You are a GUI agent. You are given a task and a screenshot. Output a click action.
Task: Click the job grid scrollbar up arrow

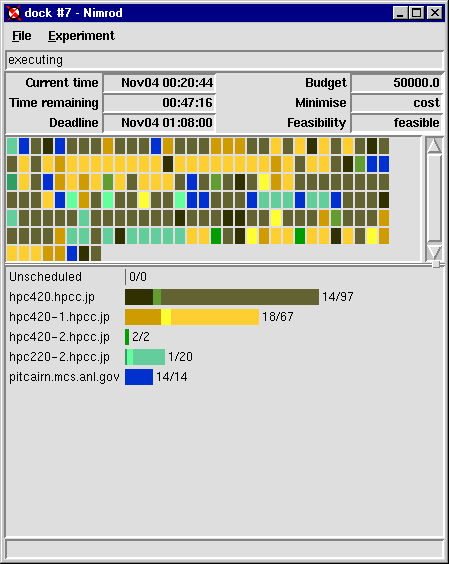(434, 145)
